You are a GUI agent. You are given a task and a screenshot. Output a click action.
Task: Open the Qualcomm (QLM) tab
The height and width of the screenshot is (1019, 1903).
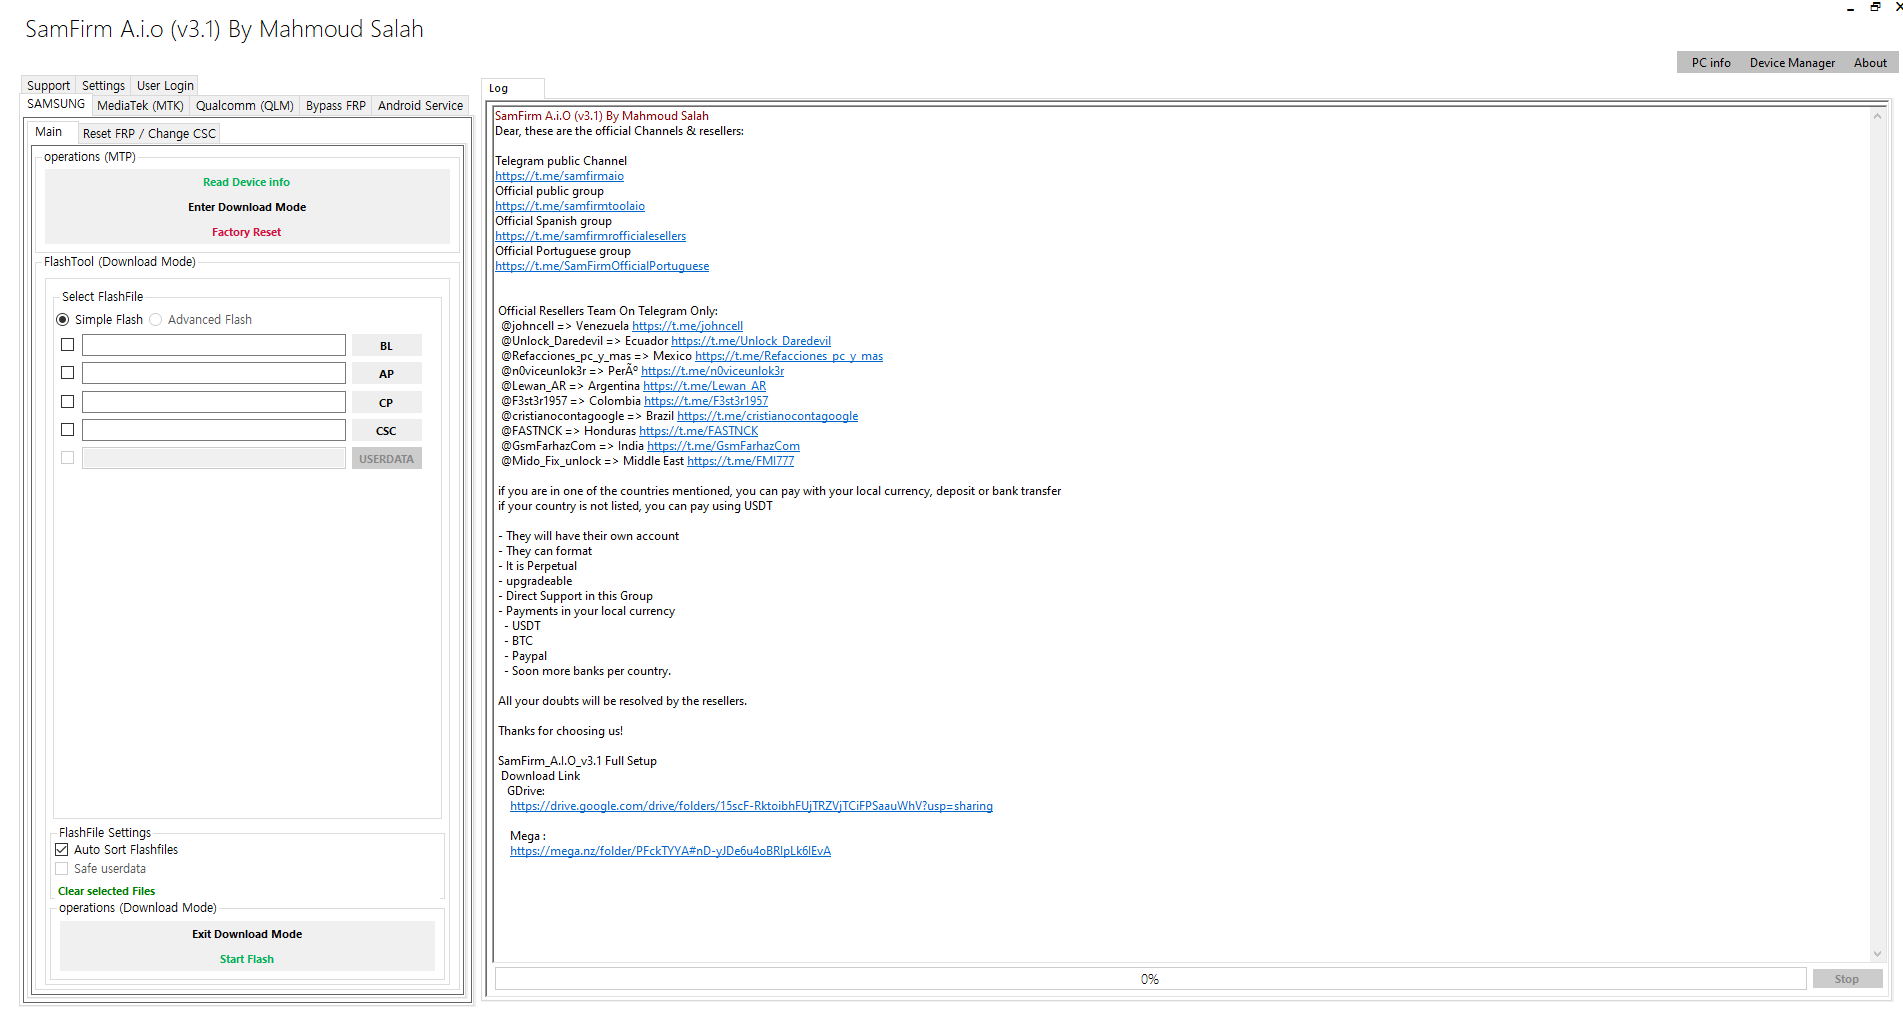coord(245,106)
